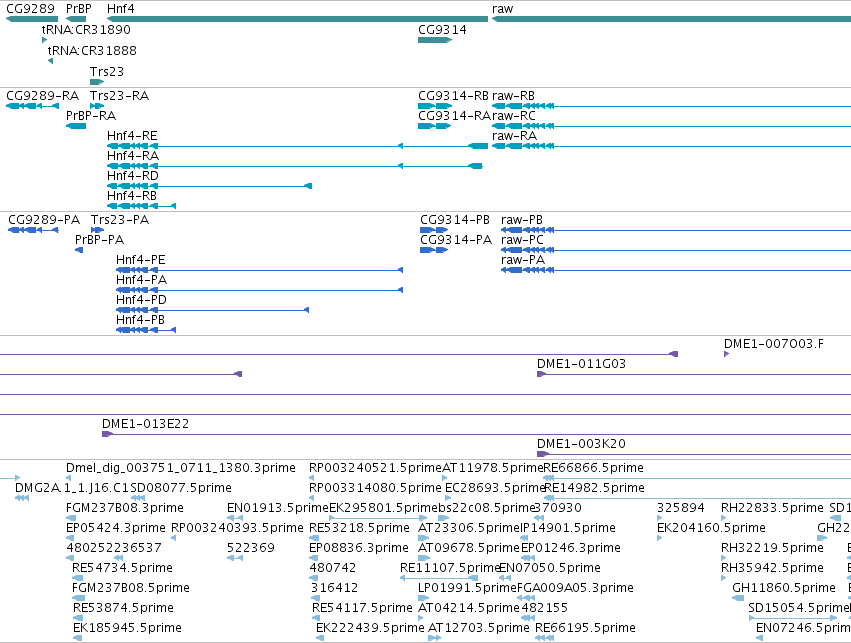Click the DME1-011G03 clone label
851x643 pixels.
(x=581, y=364)
